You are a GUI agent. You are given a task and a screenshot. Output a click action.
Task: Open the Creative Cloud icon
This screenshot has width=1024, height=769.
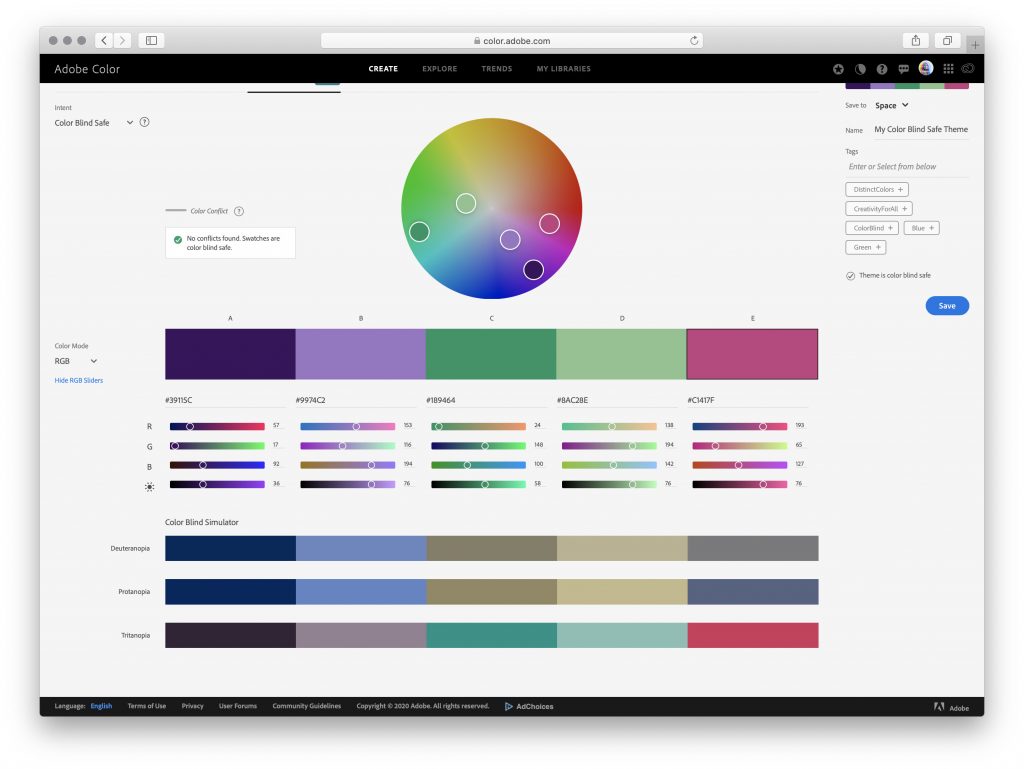click(968, 69)
